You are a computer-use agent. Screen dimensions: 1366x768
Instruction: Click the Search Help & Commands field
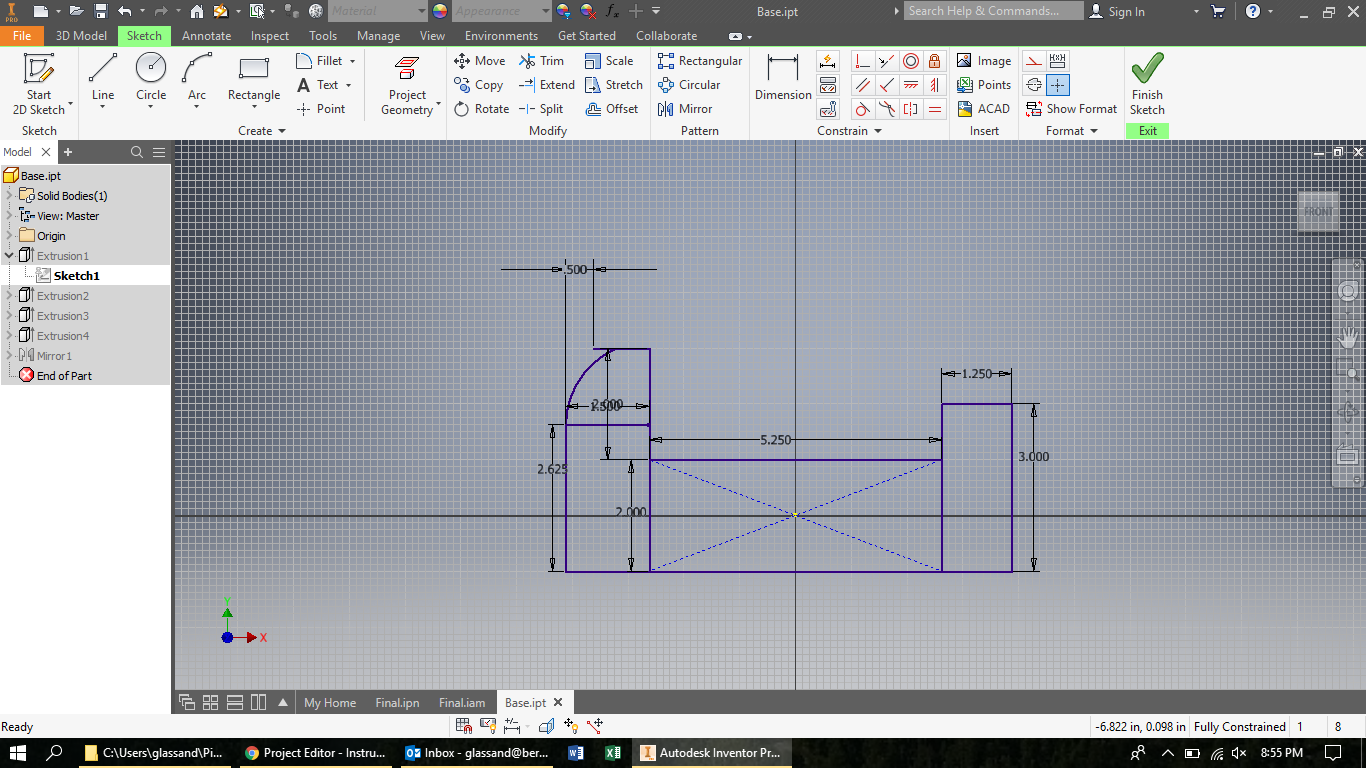tap(994, 11)
